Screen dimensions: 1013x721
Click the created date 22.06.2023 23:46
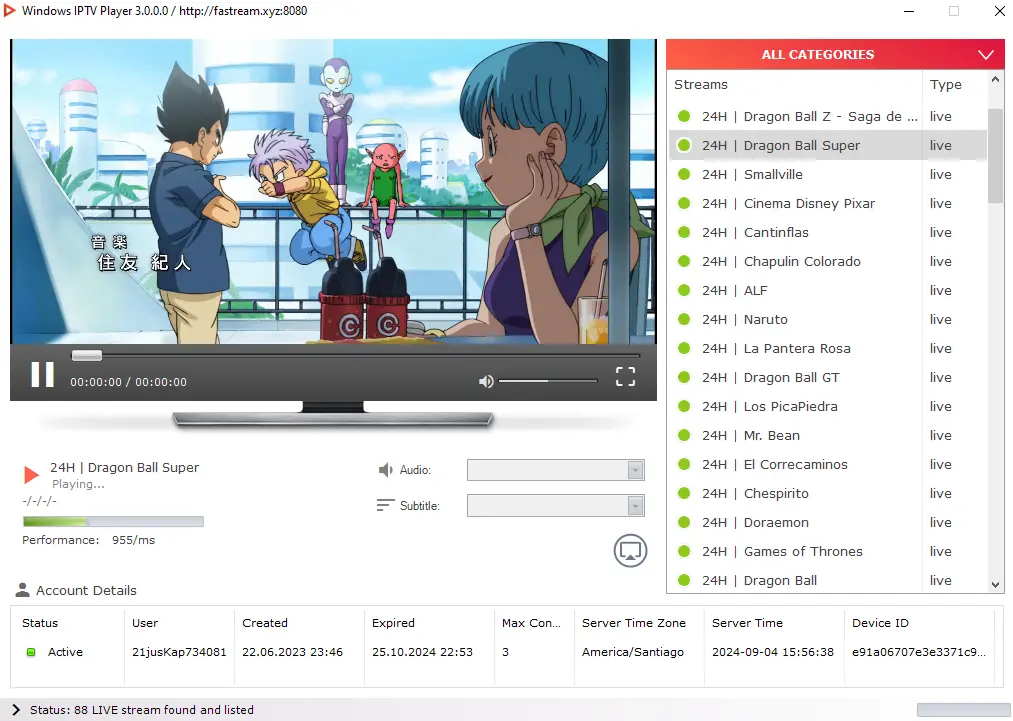coord(292,652)
